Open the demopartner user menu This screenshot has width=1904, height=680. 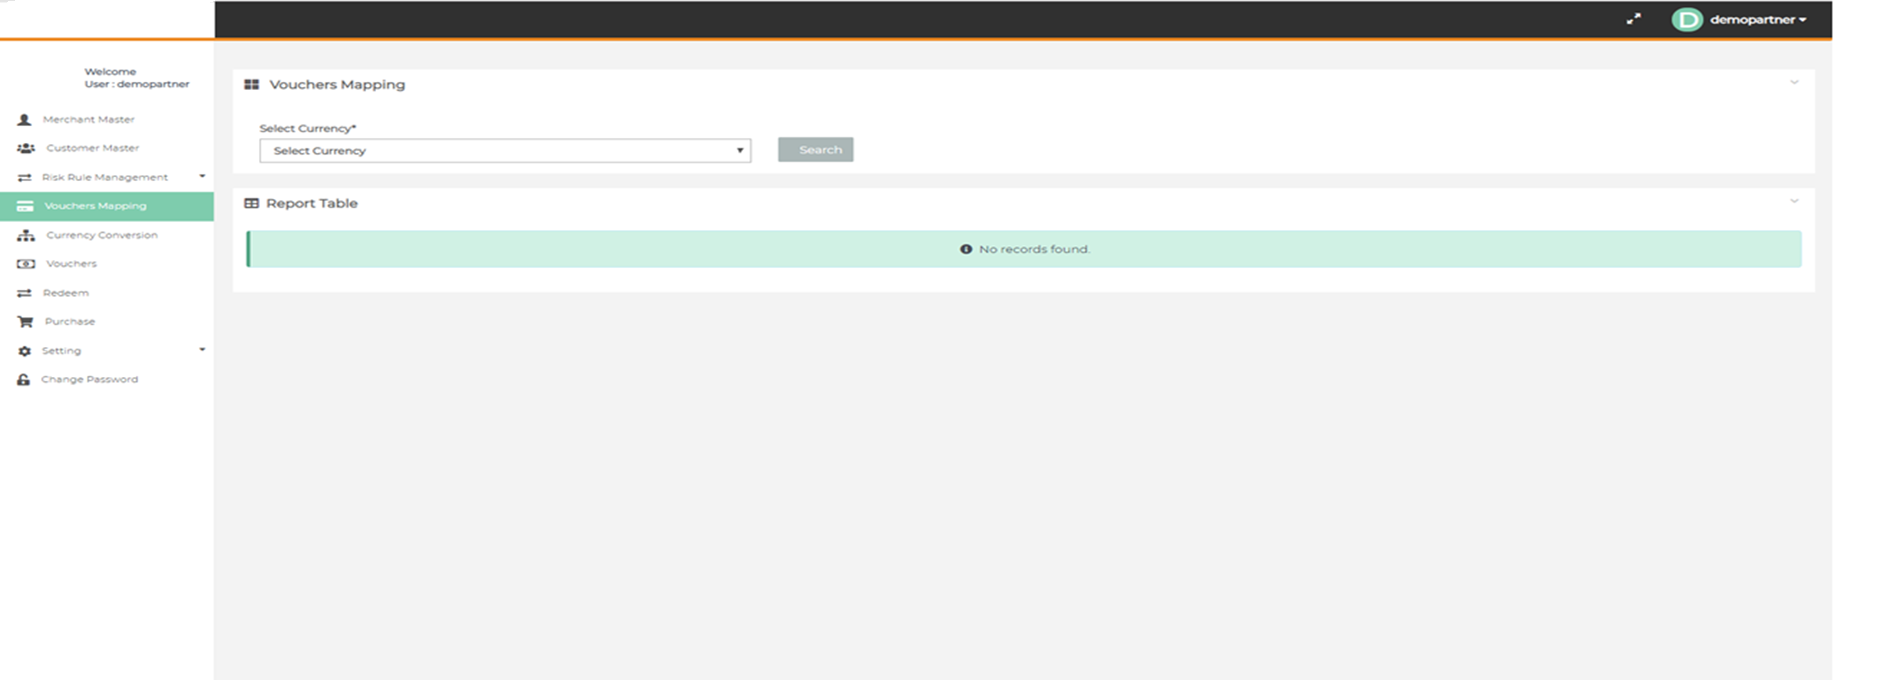[x=1757, y=20]
